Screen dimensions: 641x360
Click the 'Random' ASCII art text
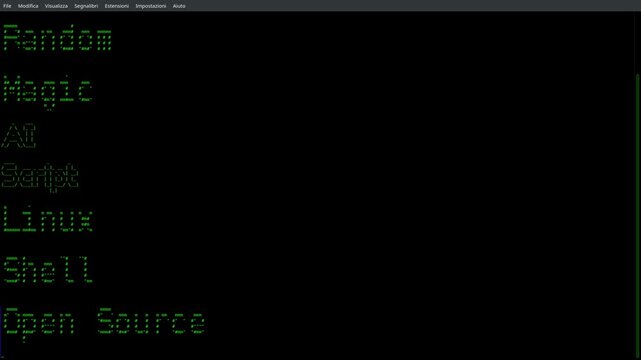pyautogui.click(x=58, y=38)
